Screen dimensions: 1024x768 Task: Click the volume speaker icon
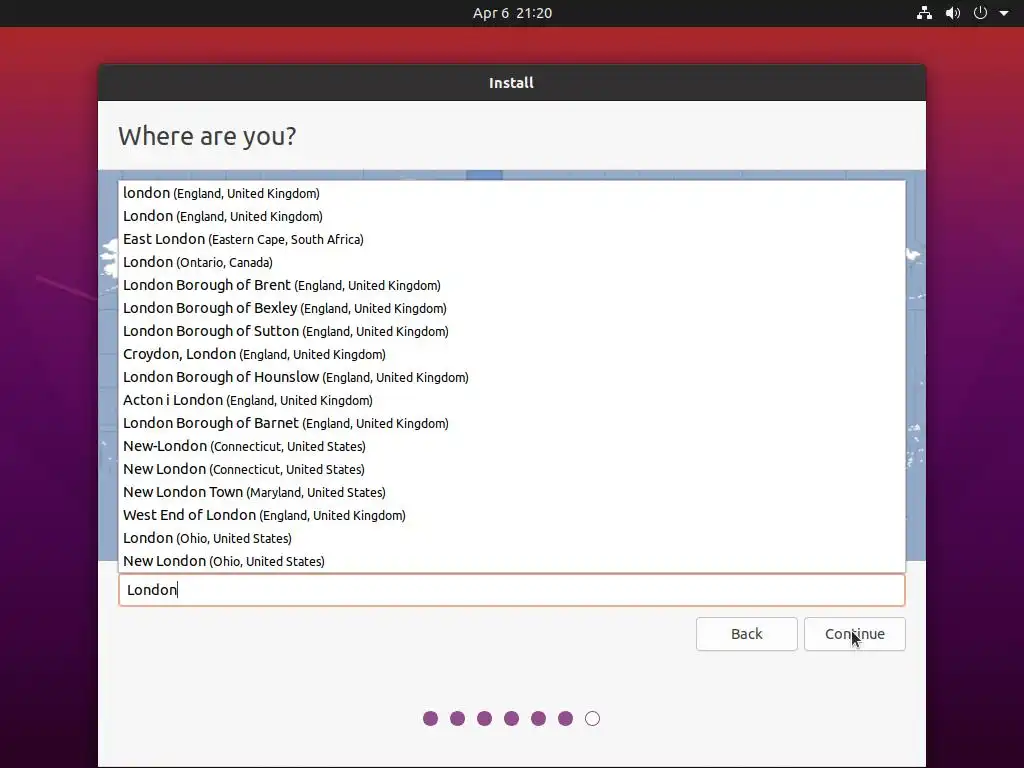tap(953, 13)
